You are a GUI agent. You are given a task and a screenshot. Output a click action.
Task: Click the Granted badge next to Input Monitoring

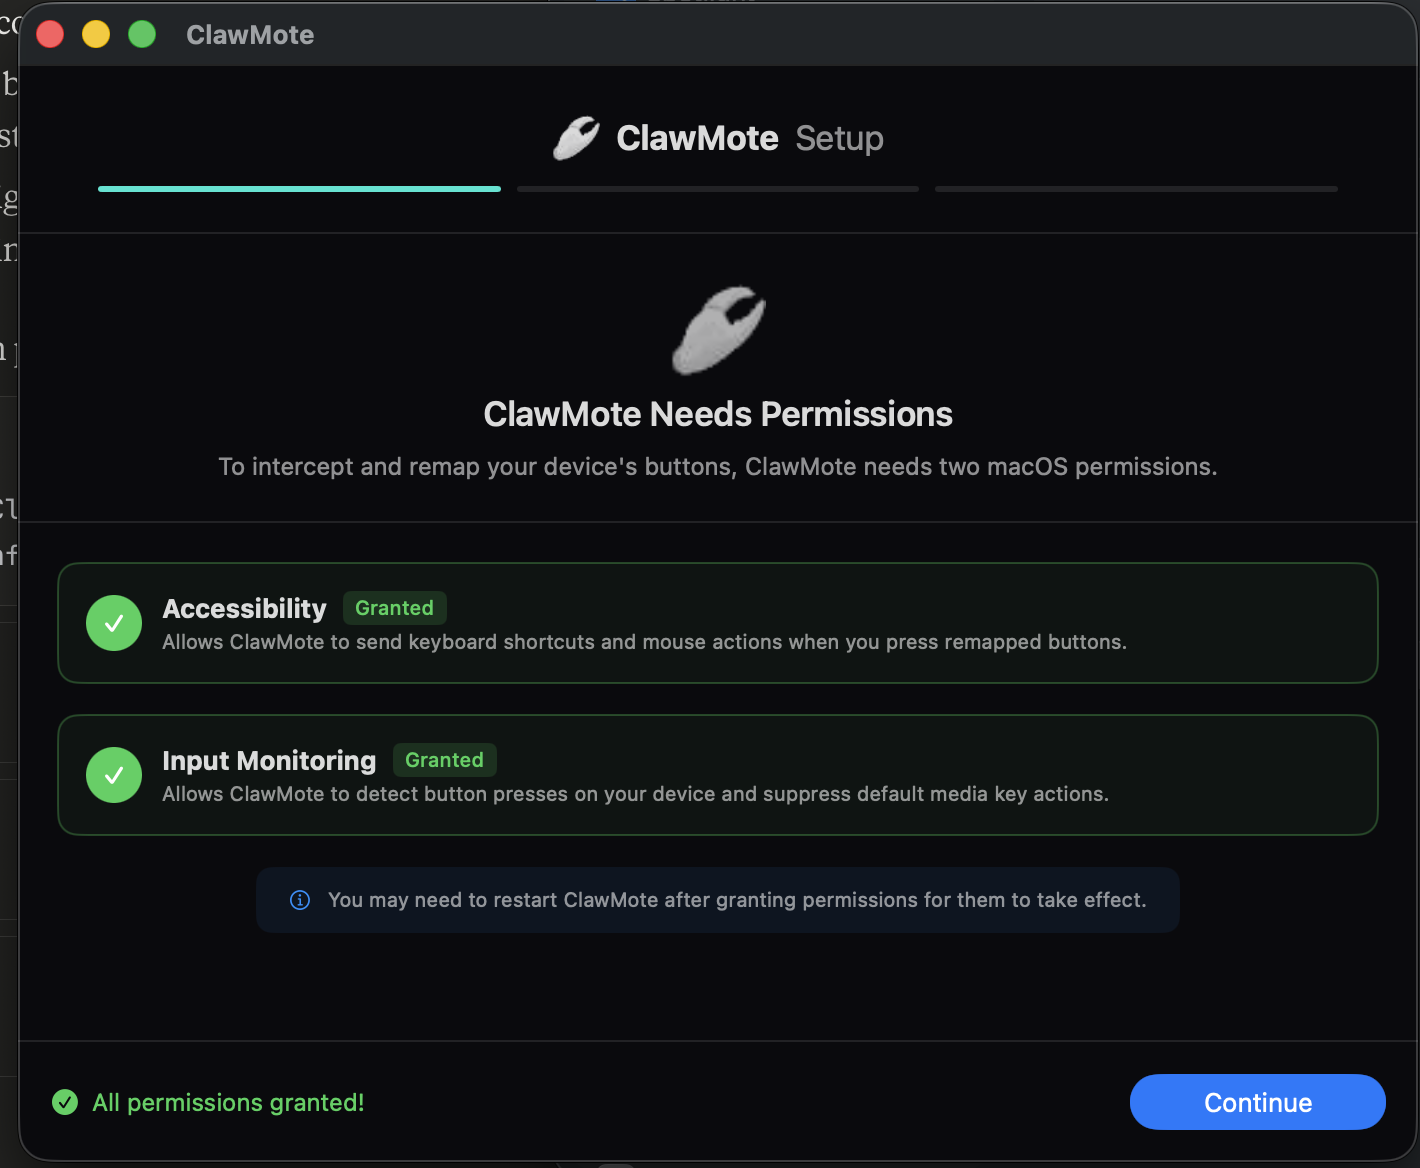point(444,760)
